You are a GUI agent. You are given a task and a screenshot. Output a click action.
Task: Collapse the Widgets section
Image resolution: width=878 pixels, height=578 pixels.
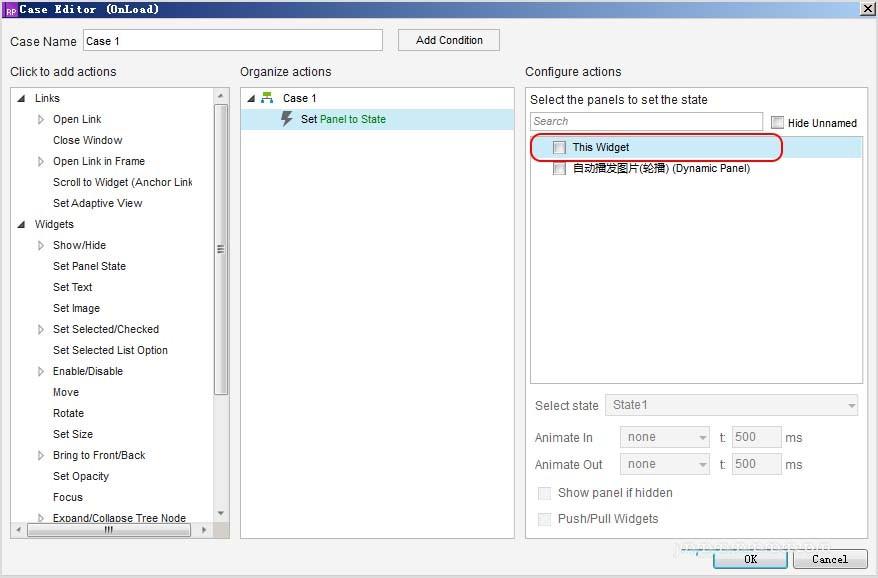tap(21, 224)
